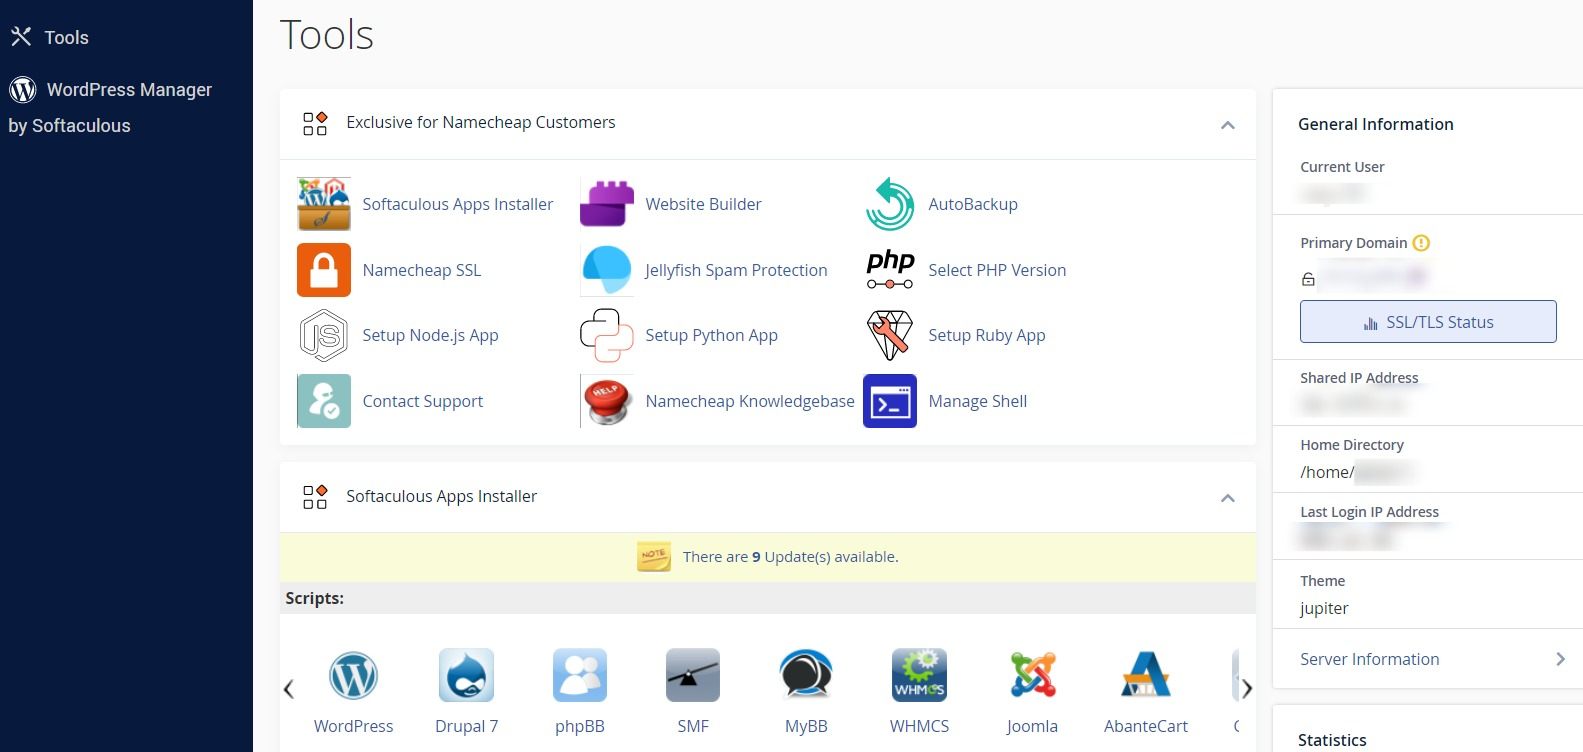Click the SSL/TLS Status button

(1428, 322)
